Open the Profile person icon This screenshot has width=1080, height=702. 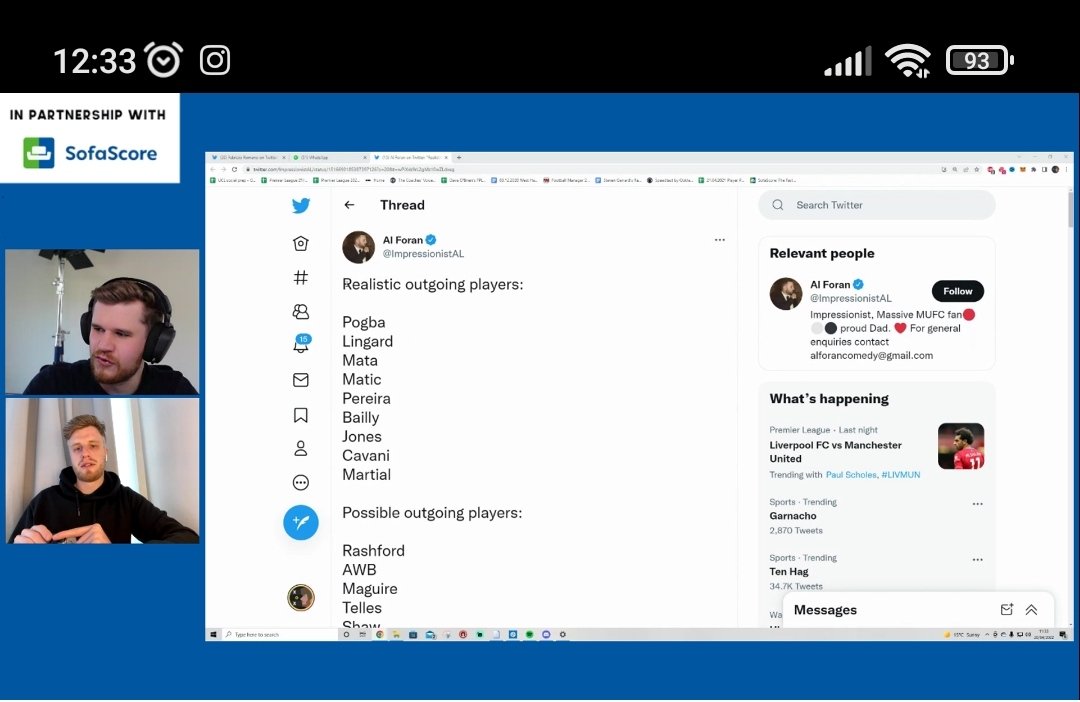tap(301, 448)
